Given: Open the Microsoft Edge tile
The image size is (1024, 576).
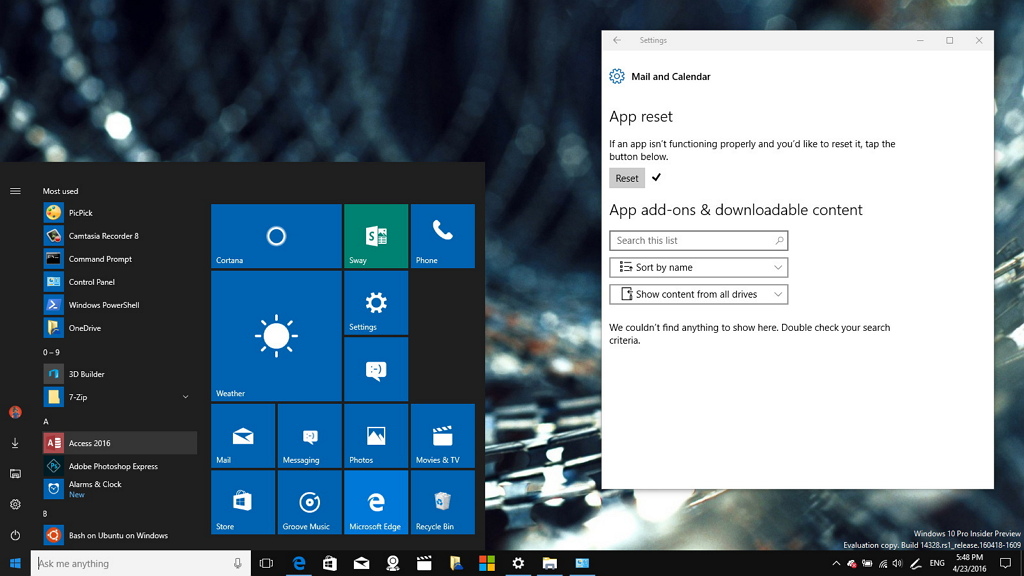Looking at the screenshot, I should coord(376,502).
